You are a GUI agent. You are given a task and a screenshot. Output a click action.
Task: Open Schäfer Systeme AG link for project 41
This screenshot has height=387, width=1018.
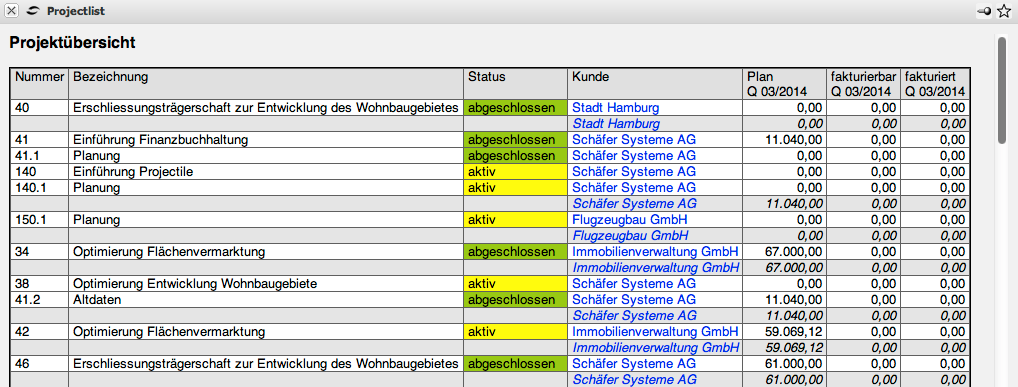coord(634,140)
